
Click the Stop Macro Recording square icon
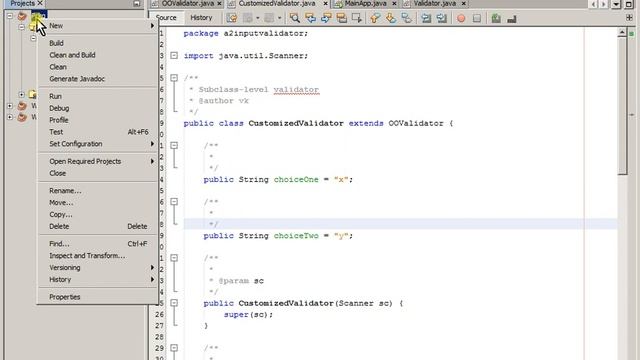coord(477,18)
